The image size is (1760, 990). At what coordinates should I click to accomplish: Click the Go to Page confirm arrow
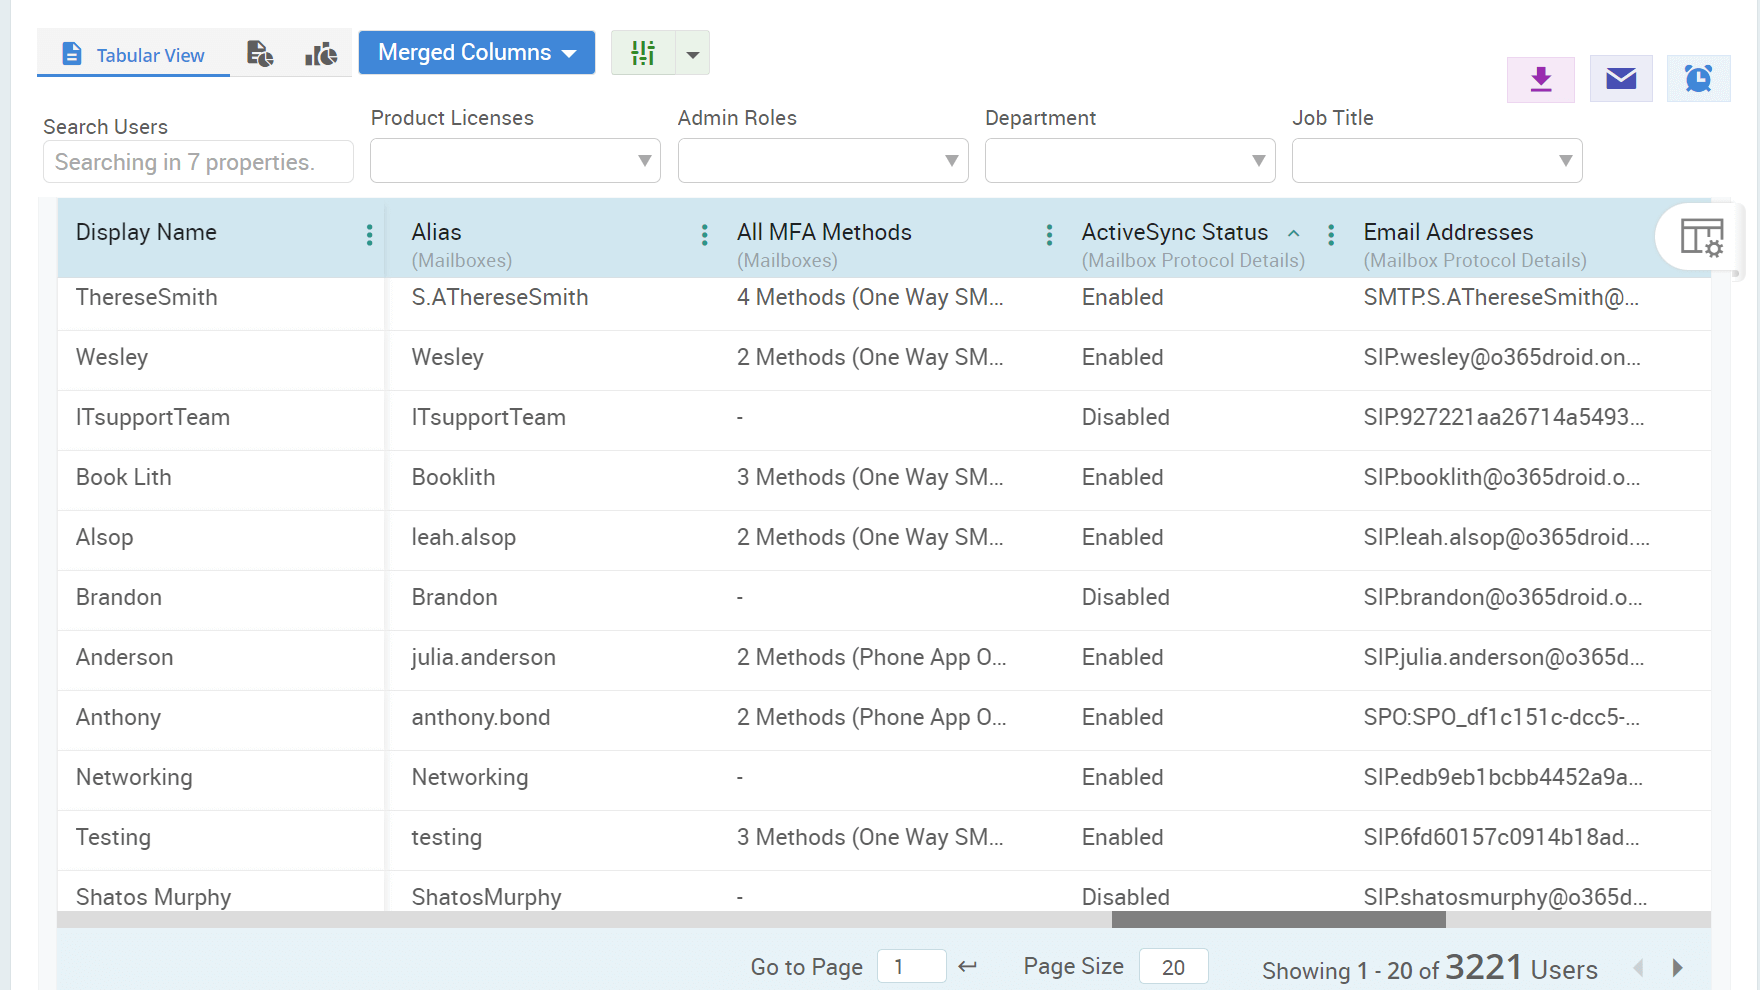click(x=967, y=966)
